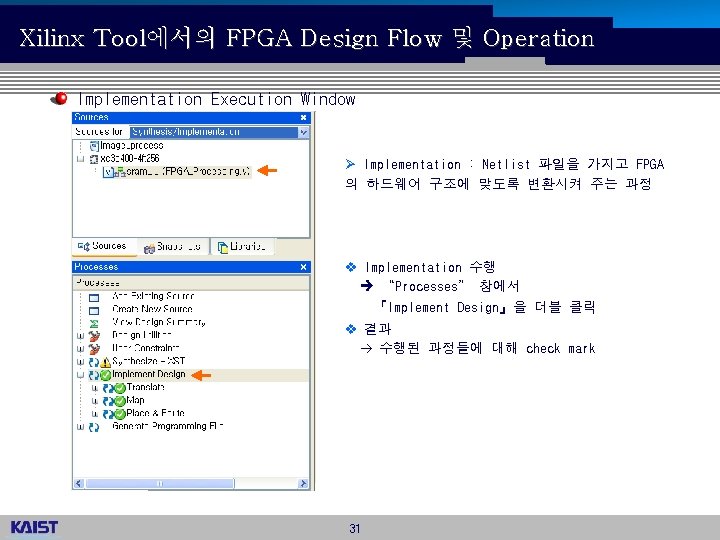Collapse the Implement Design node
Screen dimensions: 720x540
point(80,375)
